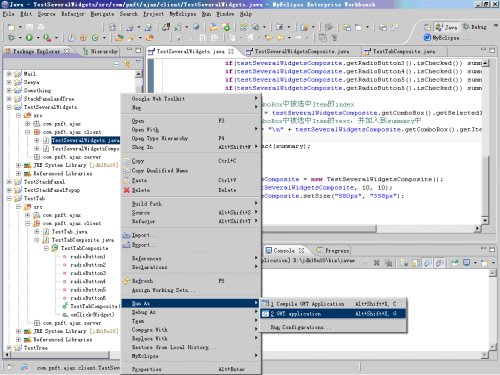The height and width of the screenshot is (375, 500).
Task: Collapse the TestSeveralWidgets project node
Action: [x=10, y=107]
